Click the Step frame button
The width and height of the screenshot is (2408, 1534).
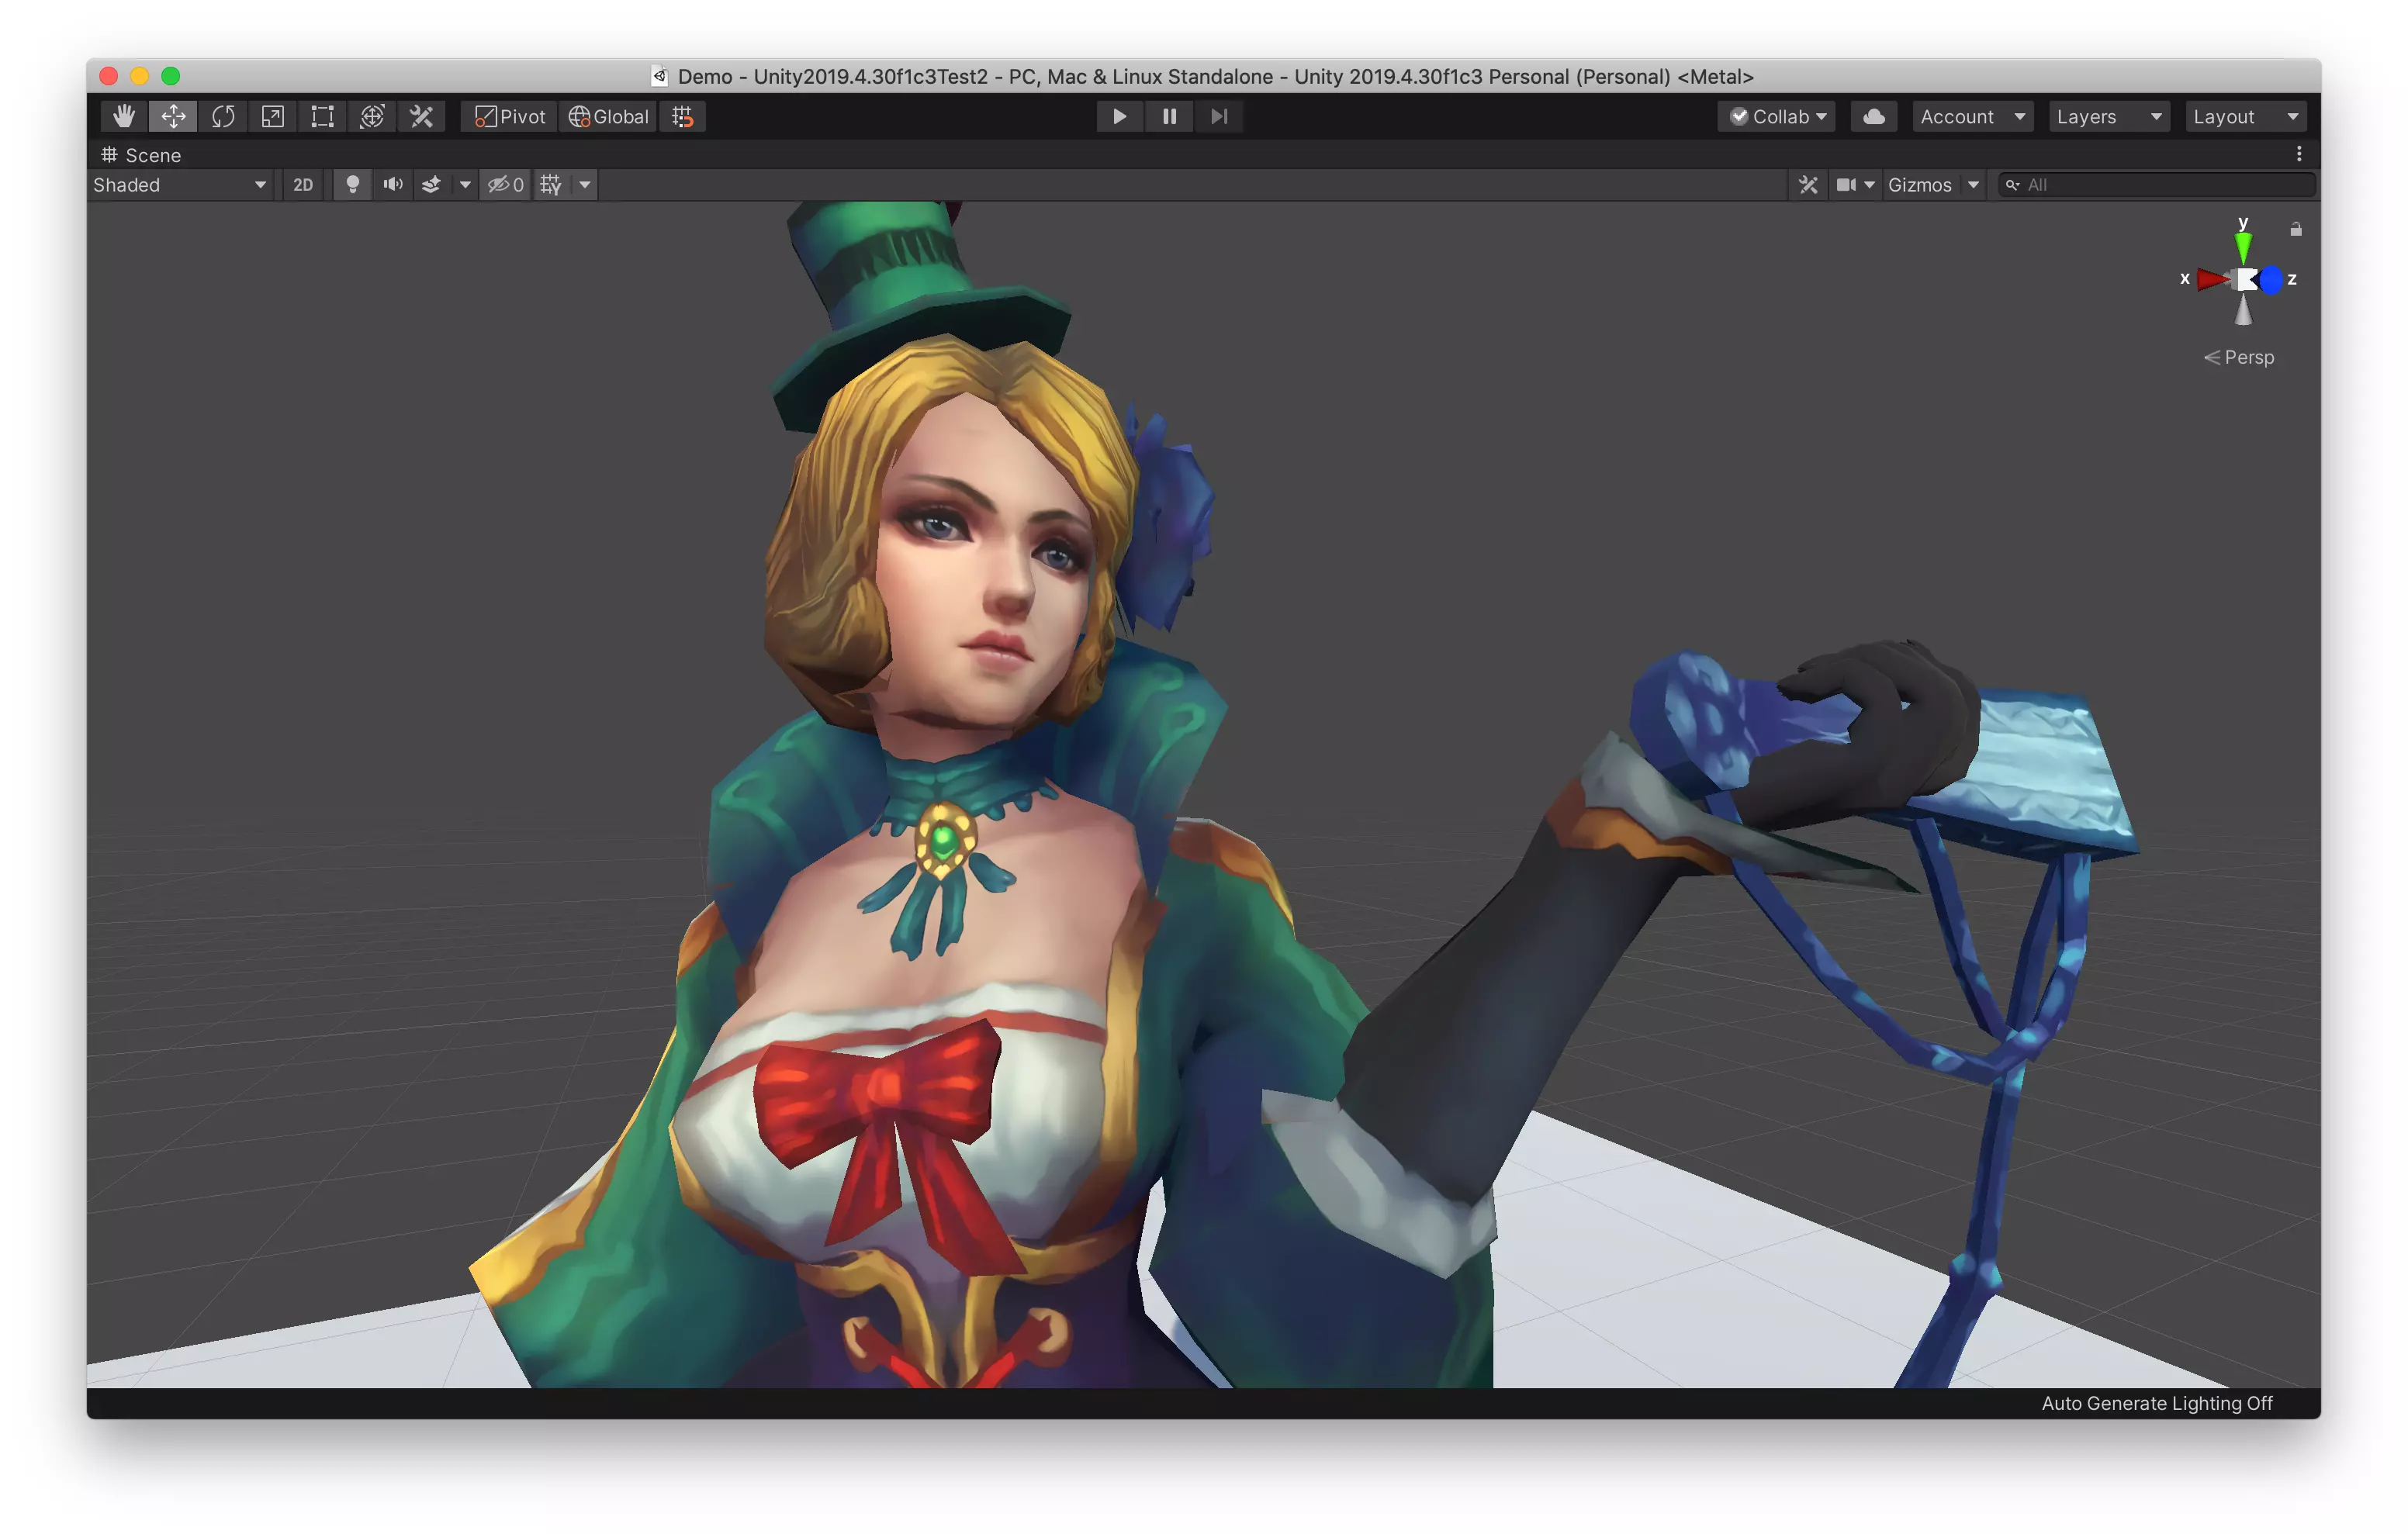click(x=1219, y=117)
